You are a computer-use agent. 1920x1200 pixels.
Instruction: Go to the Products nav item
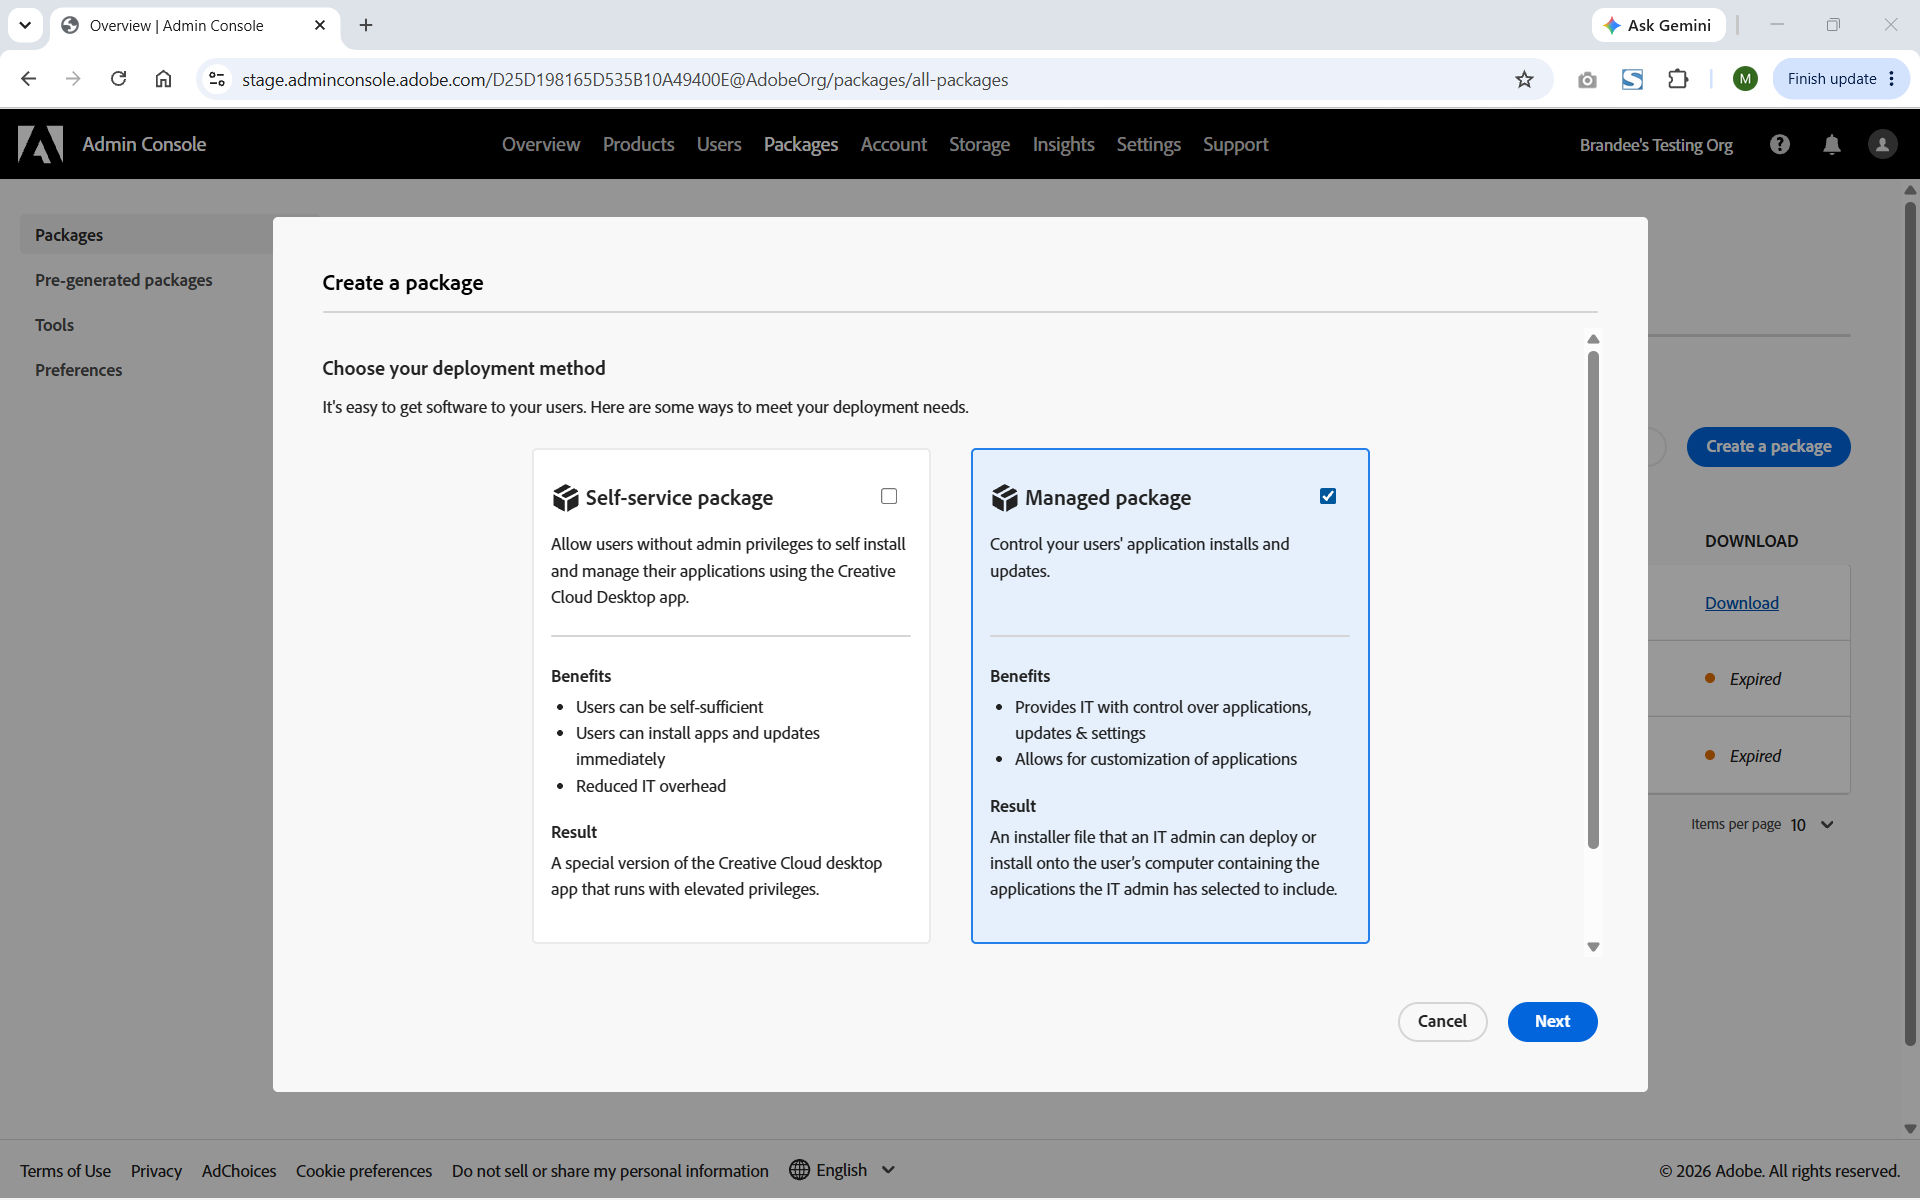tap(638, 144)
